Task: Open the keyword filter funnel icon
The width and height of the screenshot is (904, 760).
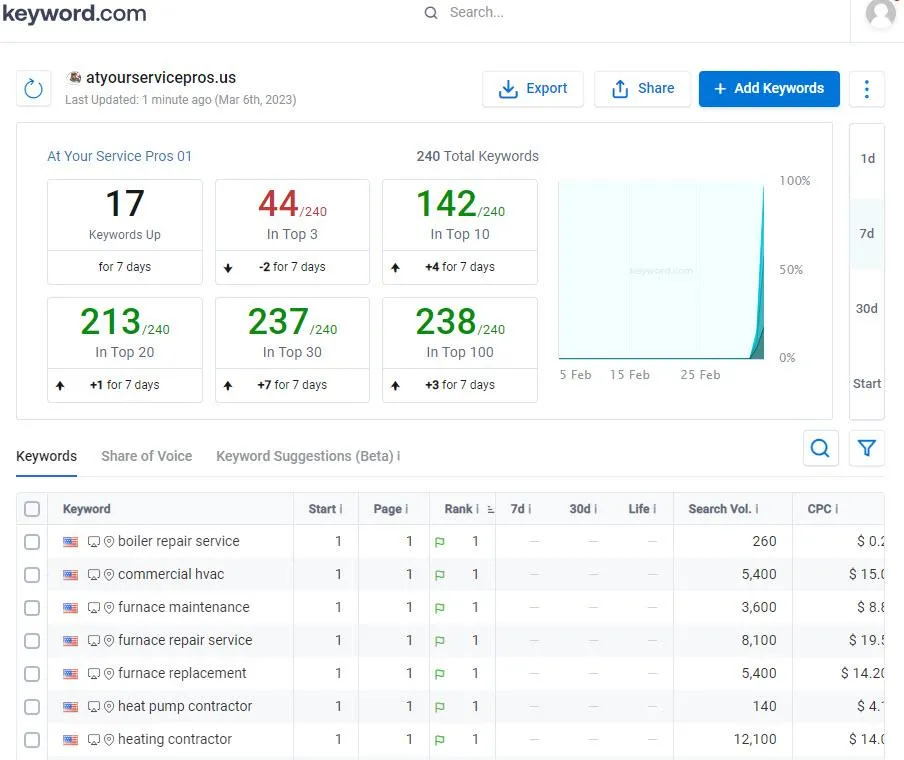Action: 866,448
